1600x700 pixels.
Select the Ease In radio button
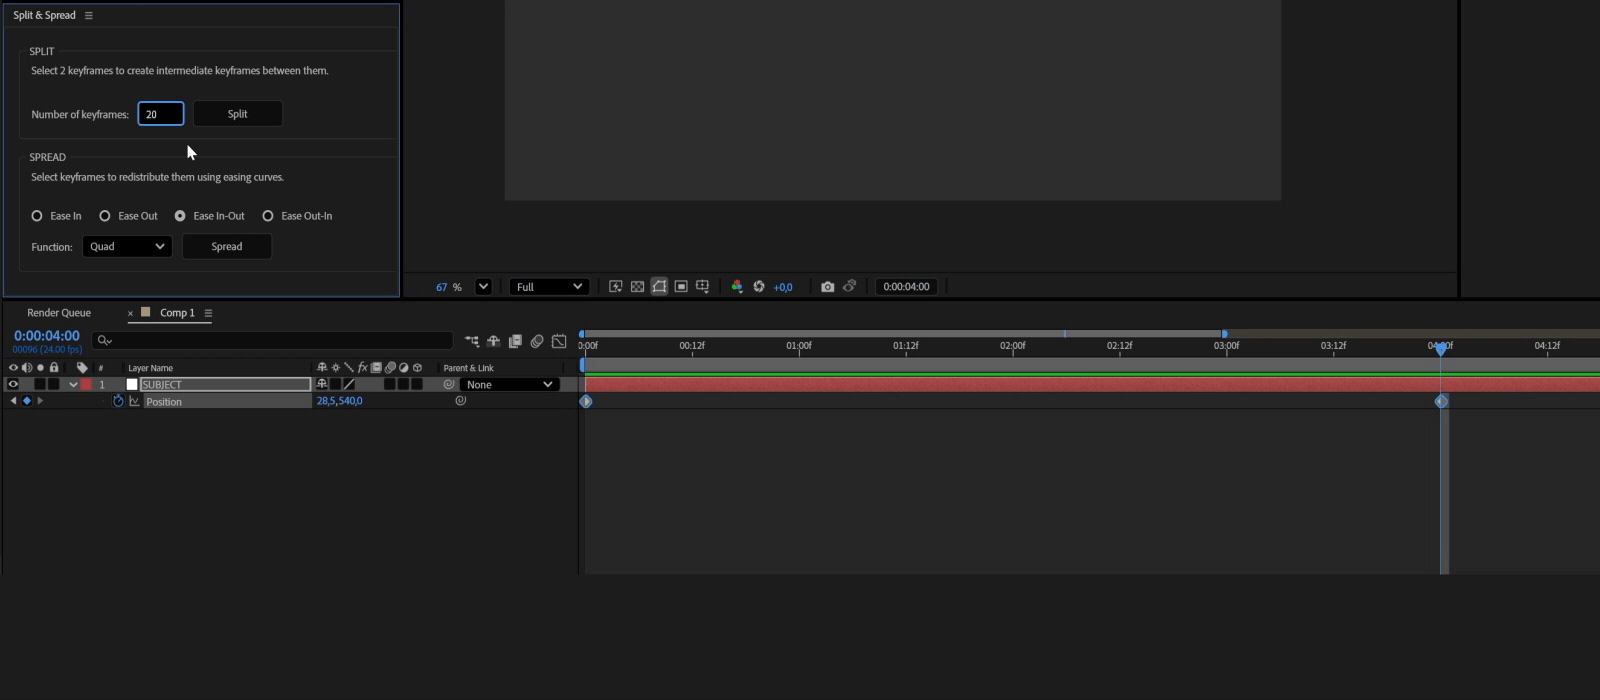[x=37, y=216]
